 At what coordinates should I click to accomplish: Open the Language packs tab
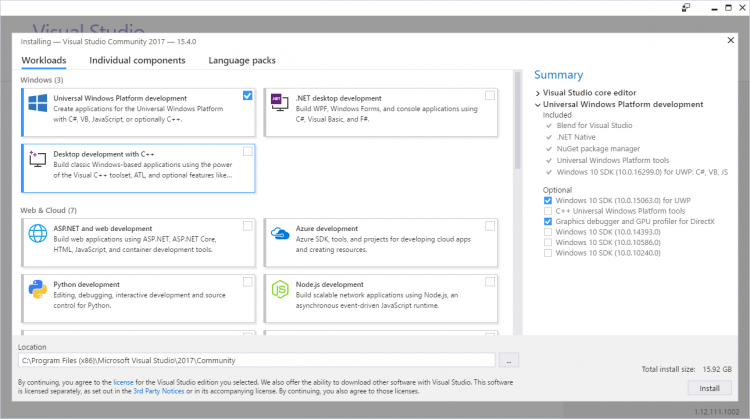point(242,60)
